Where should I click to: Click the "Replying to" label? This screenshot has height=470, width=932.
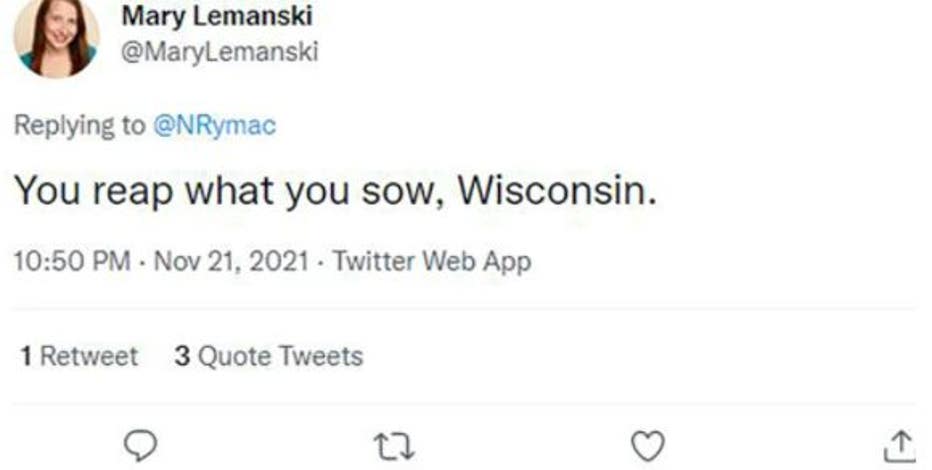click(x=78, y=126)
